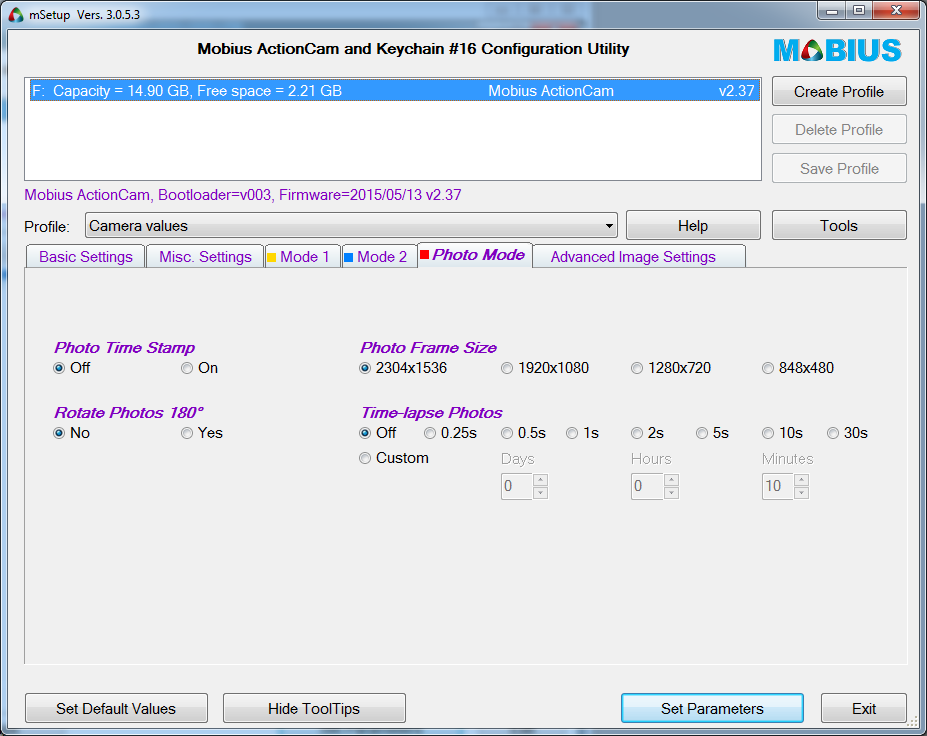Click the Create Profile button
This screenshot has width=927, height=736.
(x=839, y=92)
